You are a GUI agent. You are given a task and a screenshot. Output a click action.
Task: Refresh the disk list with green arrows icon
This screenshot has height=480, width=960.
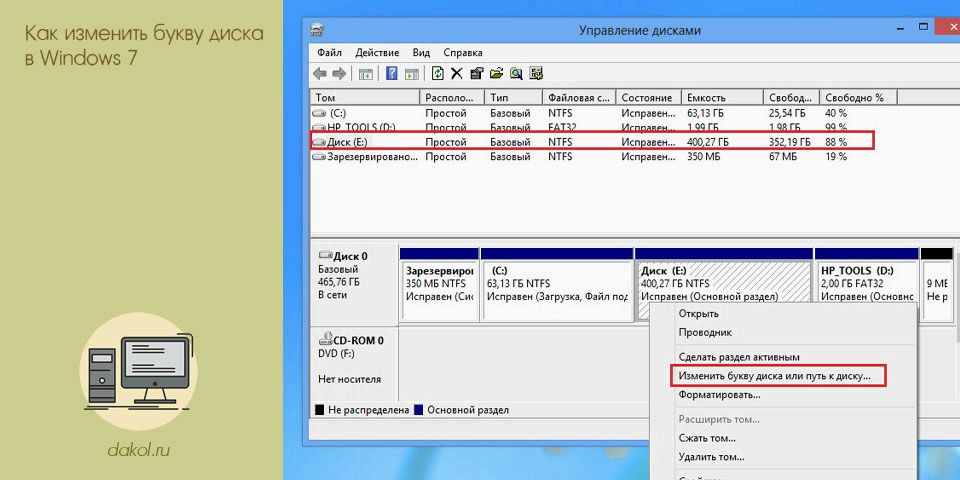(x=438, y=74)
